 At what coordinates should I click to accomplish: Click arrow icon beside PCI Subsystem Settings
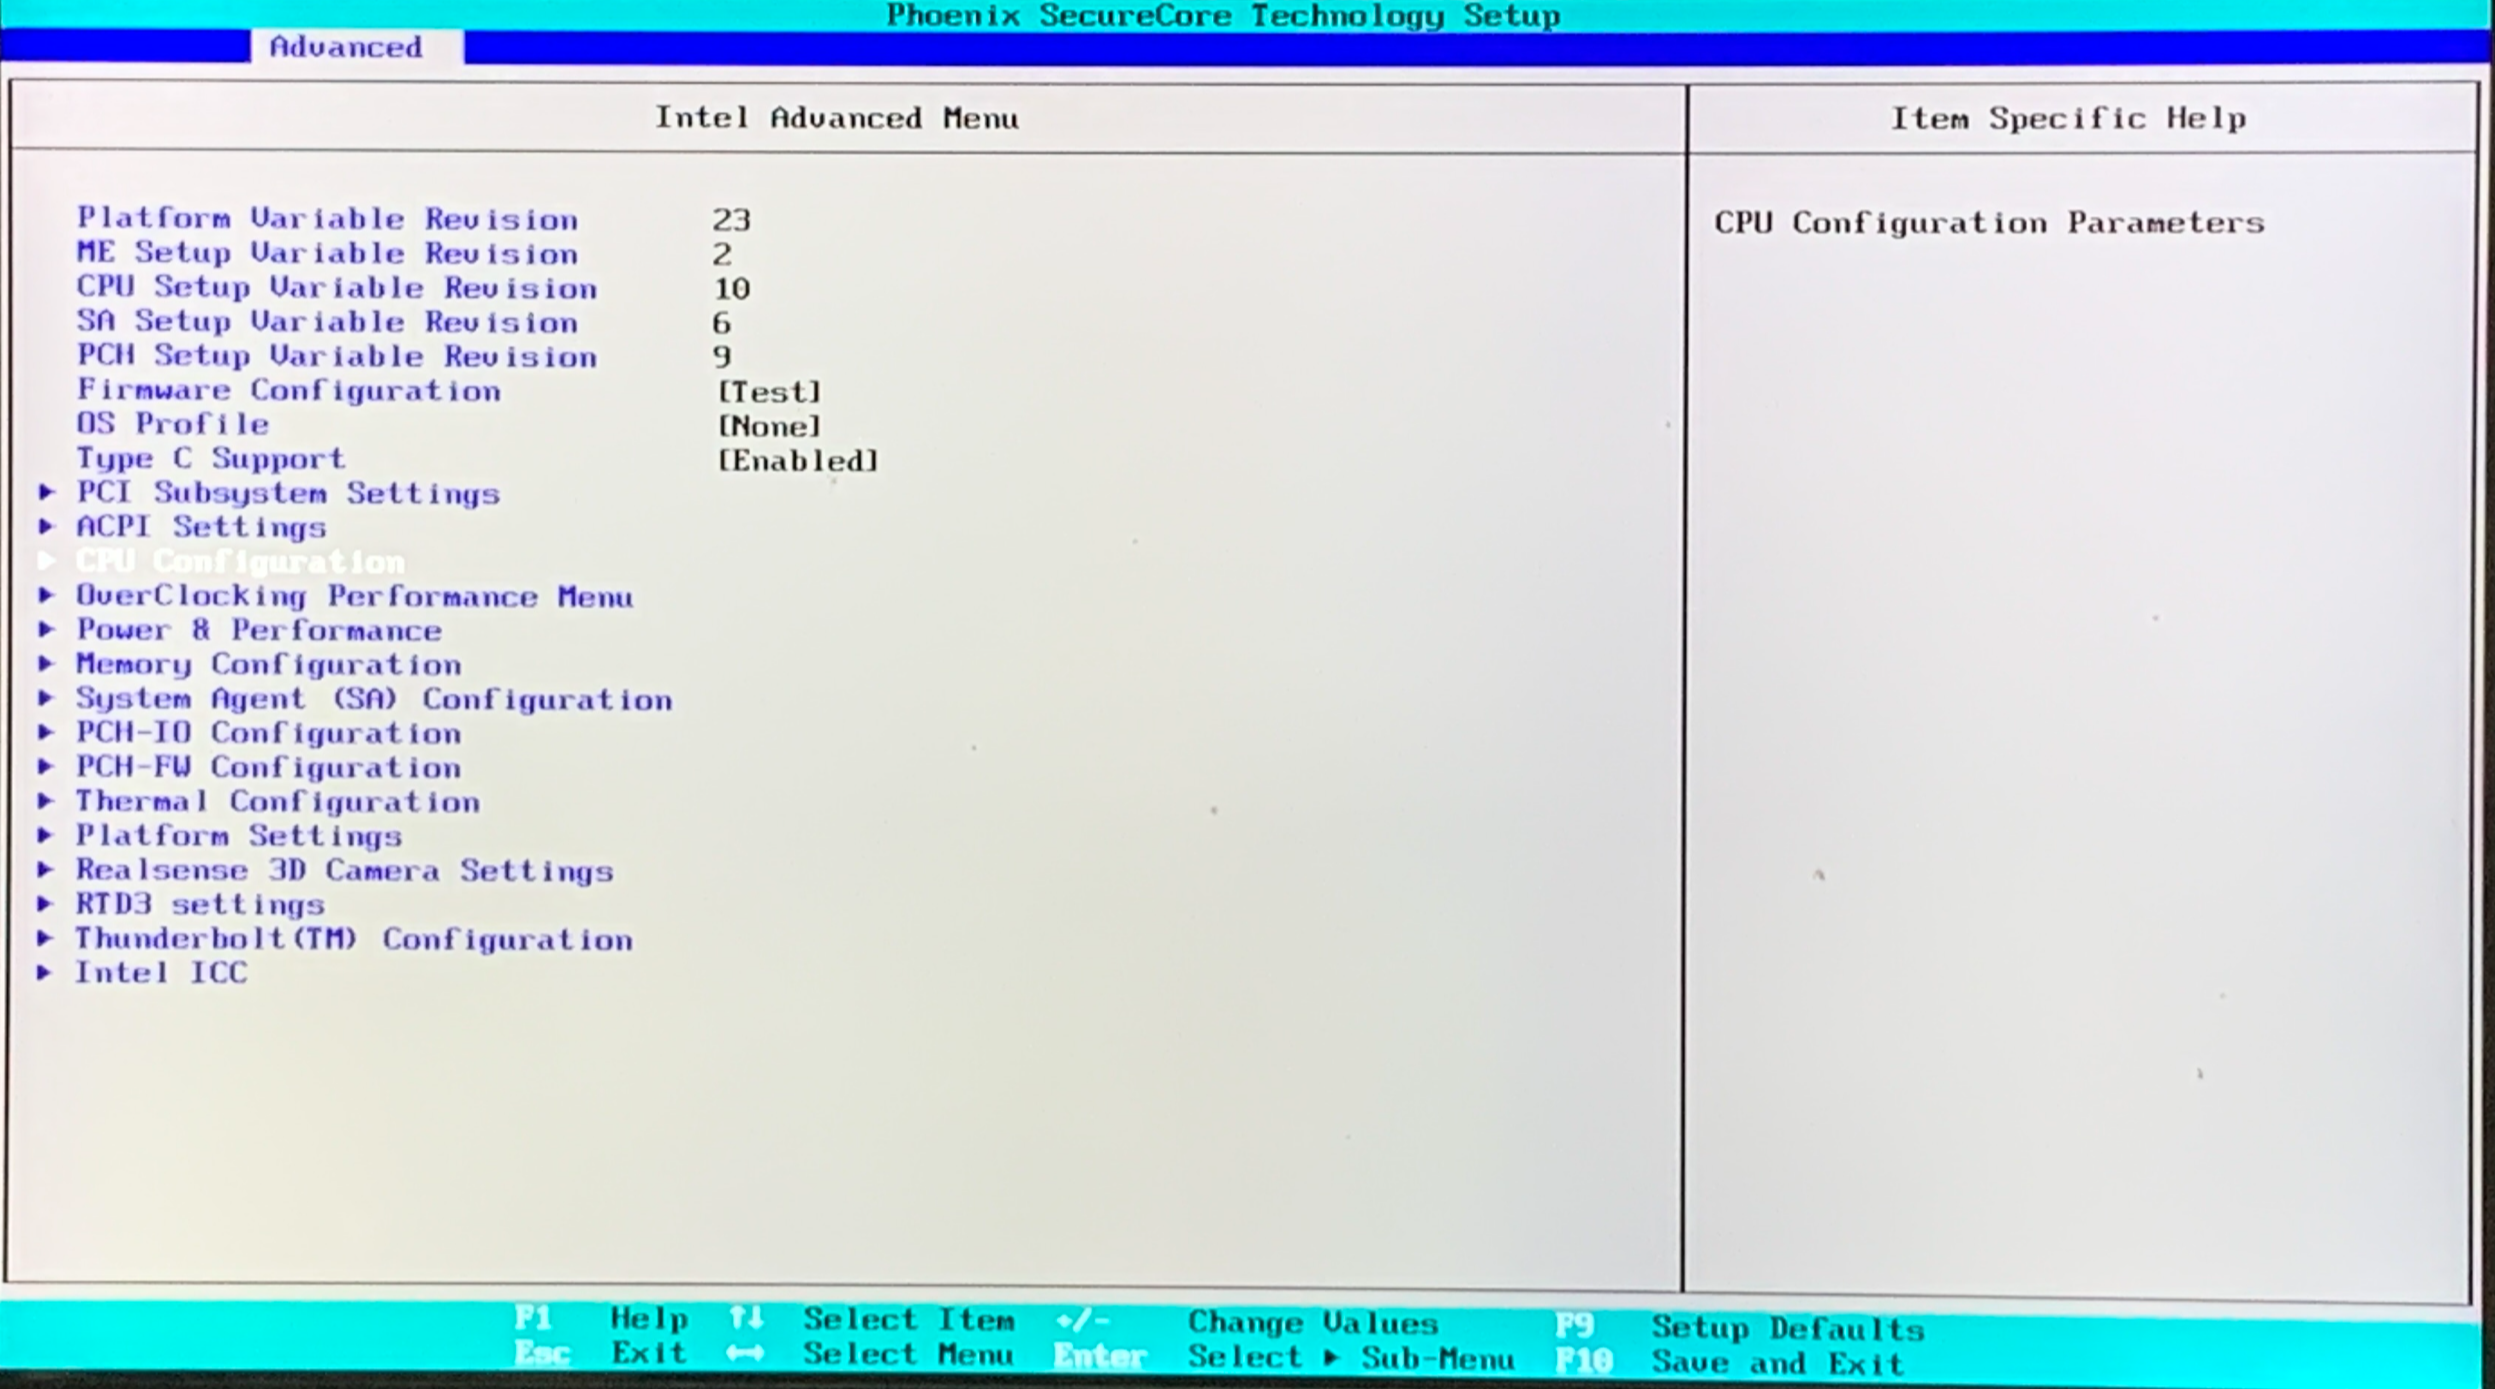click(46, 492)
